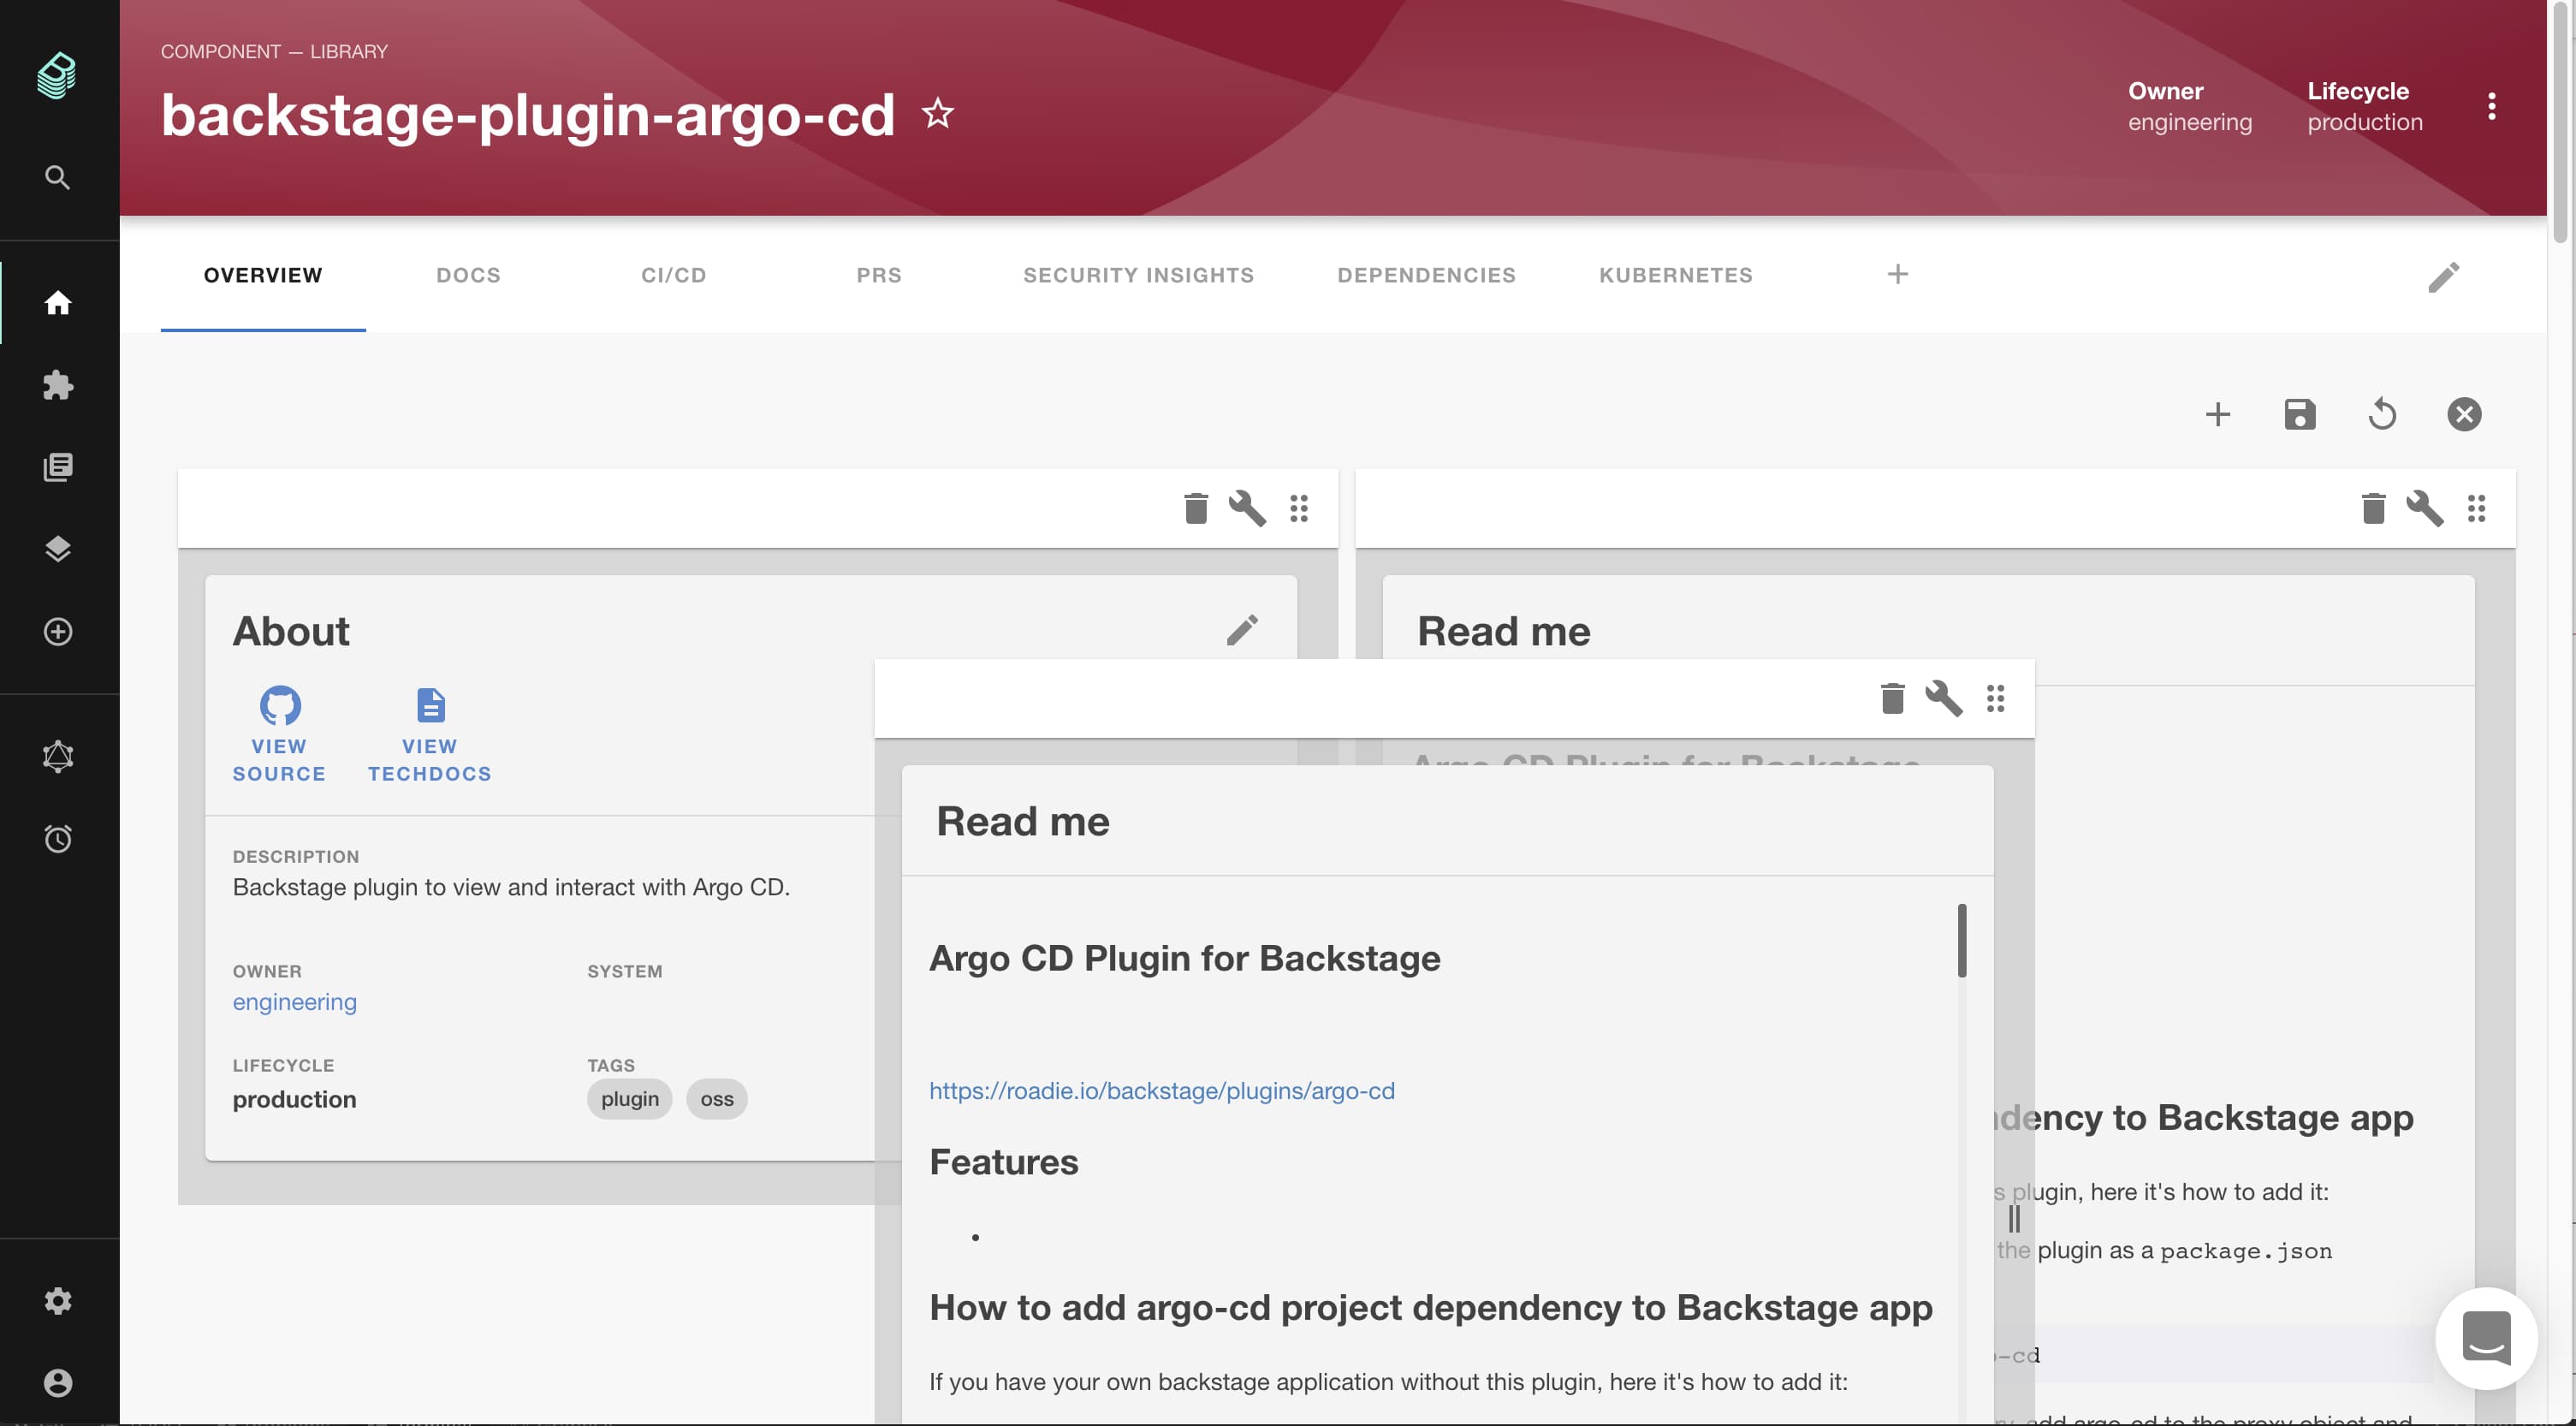Configure the Read me card with wrench icon
The image size is (2576, 1426).
point(2426,508)
